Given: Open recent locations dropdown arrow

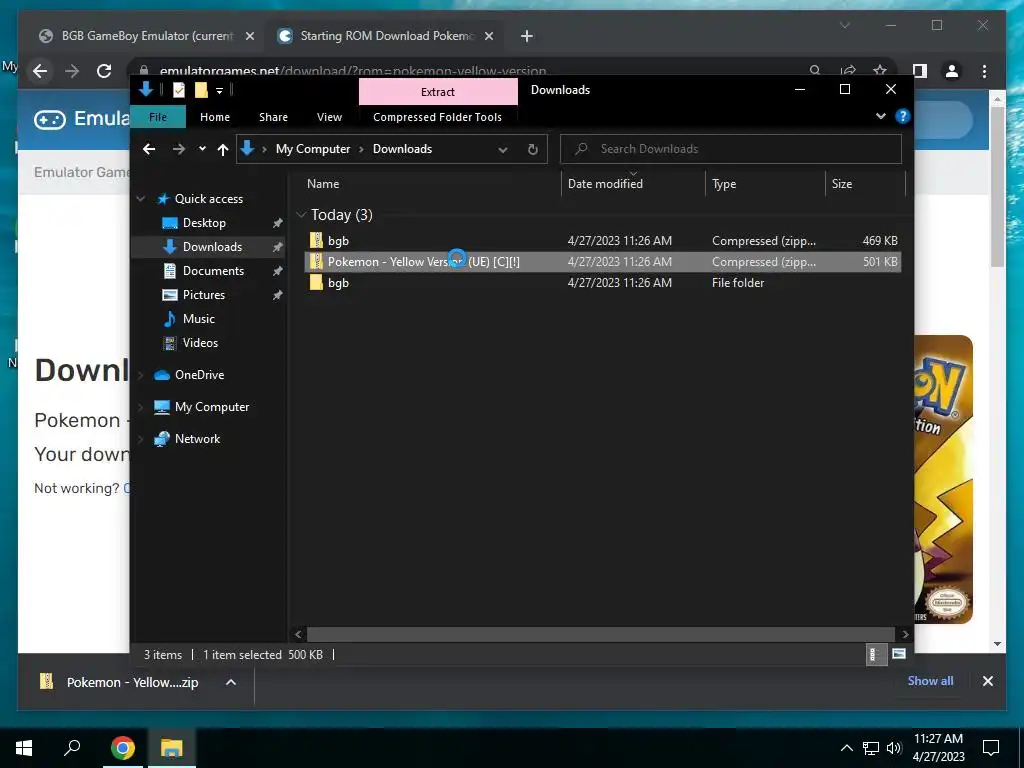Looking at the screenshot, I should click(202, 149).
